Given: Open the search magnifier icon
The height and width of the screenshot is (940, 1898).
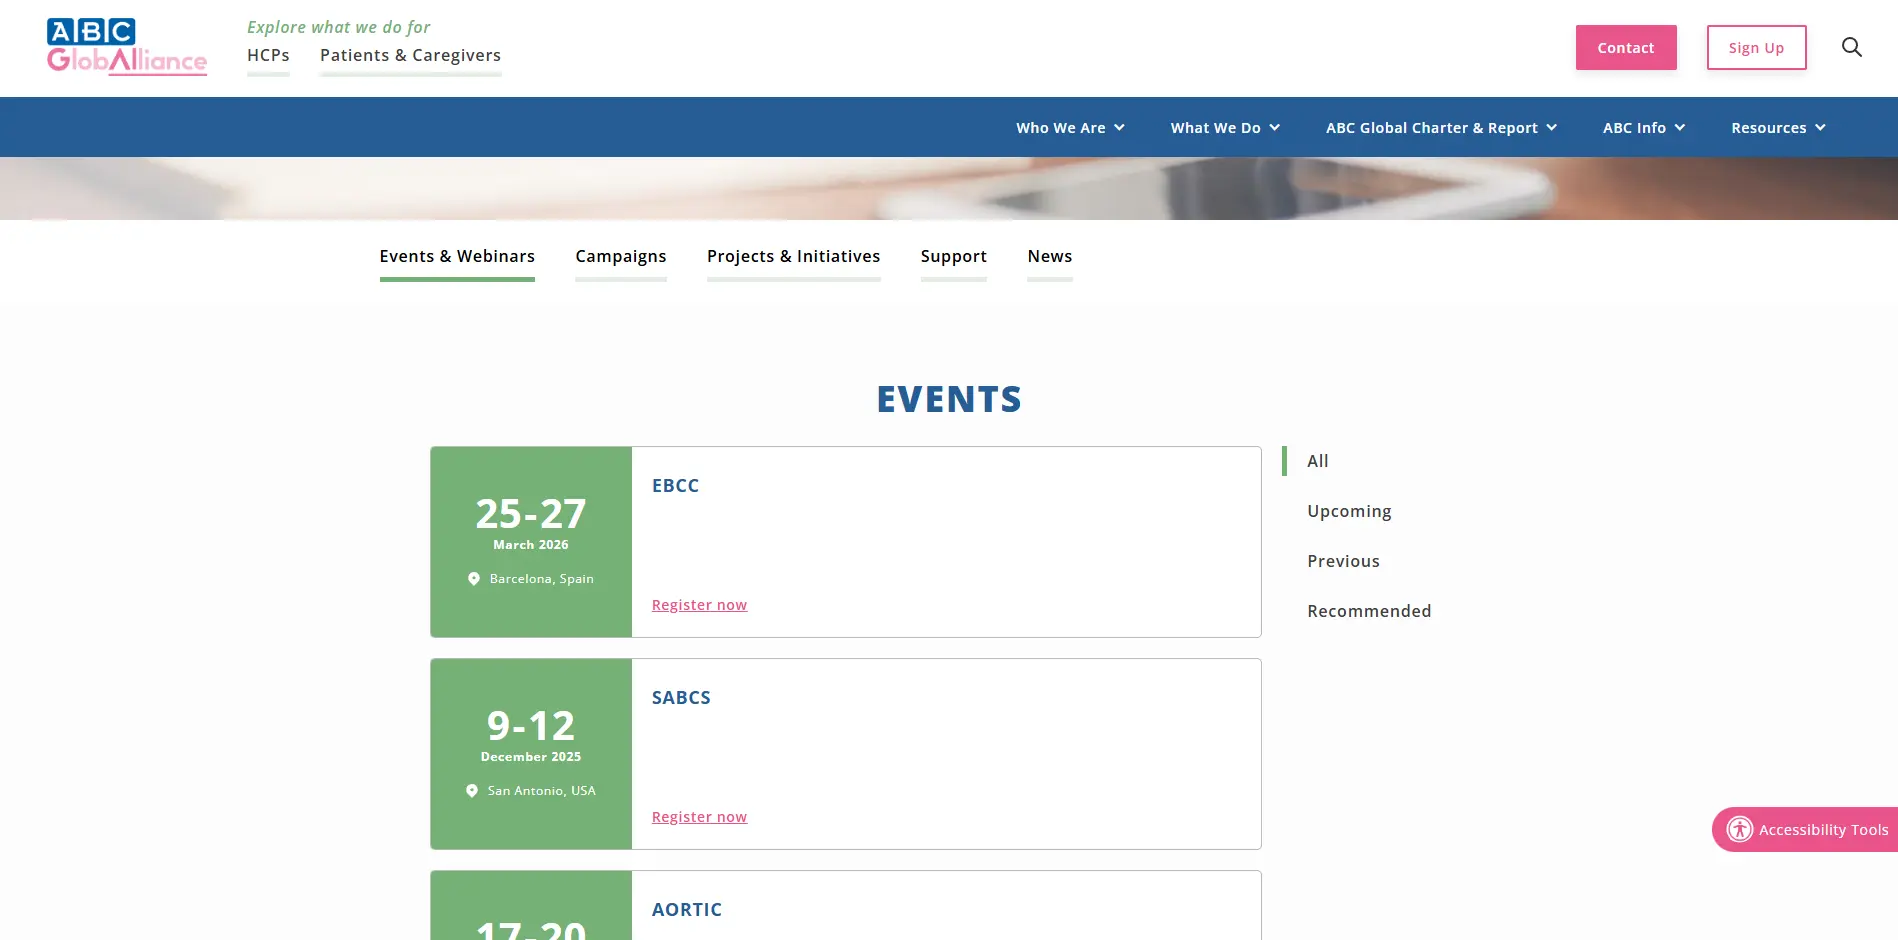Looking at the screenshot, I should point(1851,47).
